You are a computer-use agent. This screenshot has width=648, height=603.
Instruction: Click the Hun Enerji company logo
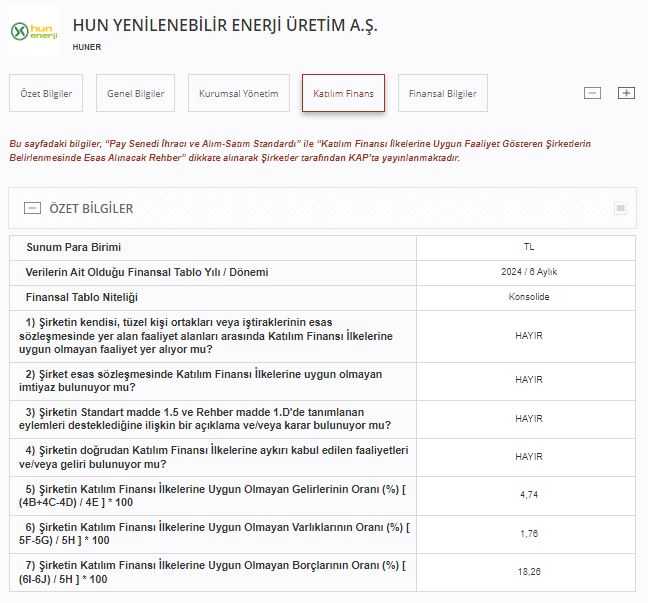(34, 31)
